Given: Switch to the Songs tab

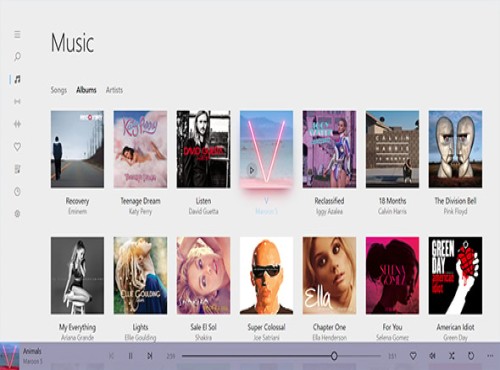Looking at the screenshot, I should [59, 90].
